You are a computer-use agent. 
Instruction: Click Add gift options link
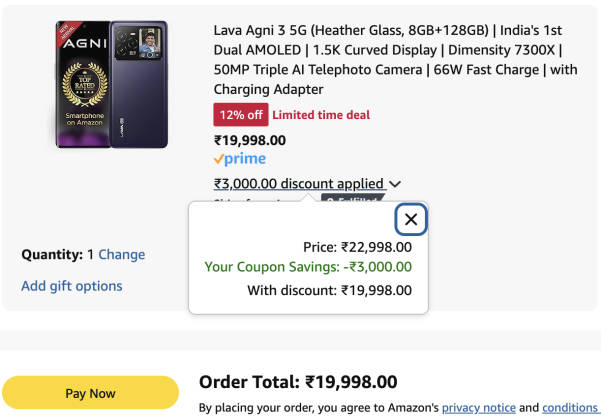click(x=72, y=286)
